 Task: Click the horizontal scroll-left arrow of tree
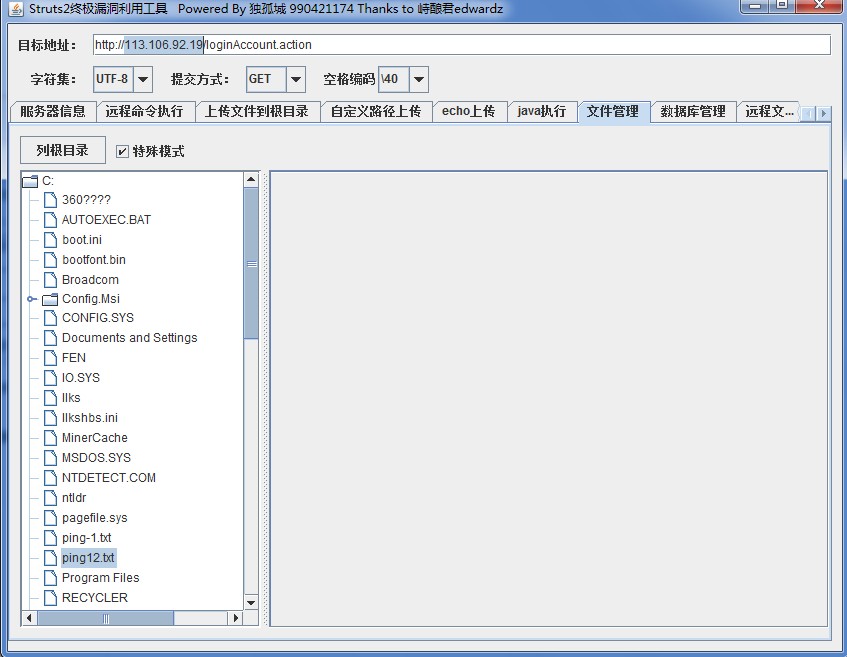29,618
